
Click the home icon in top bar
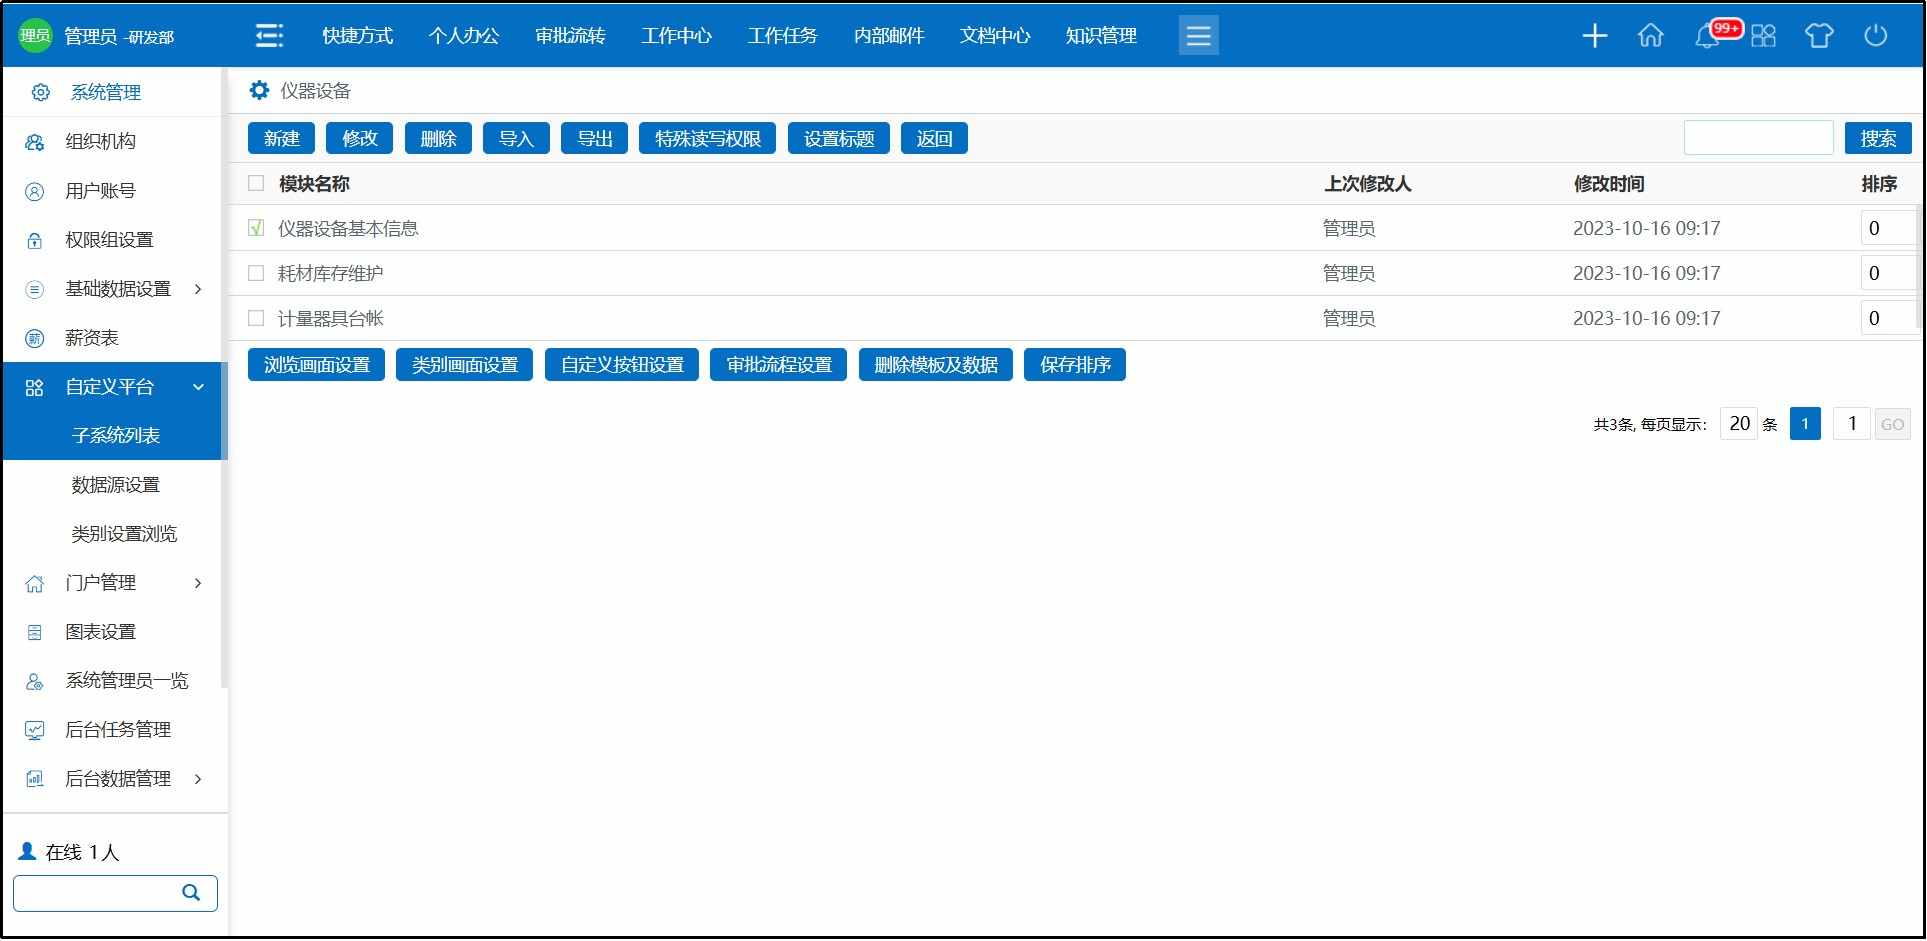1650,36
